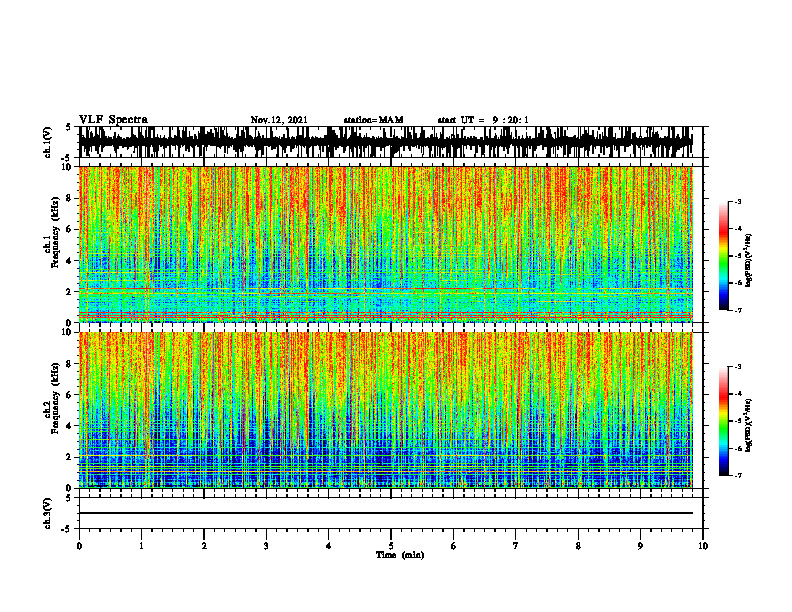The height and width of the screenshot is (612, 792).
Task: Click time axis tick label "9"
Action: click(640, 546)
